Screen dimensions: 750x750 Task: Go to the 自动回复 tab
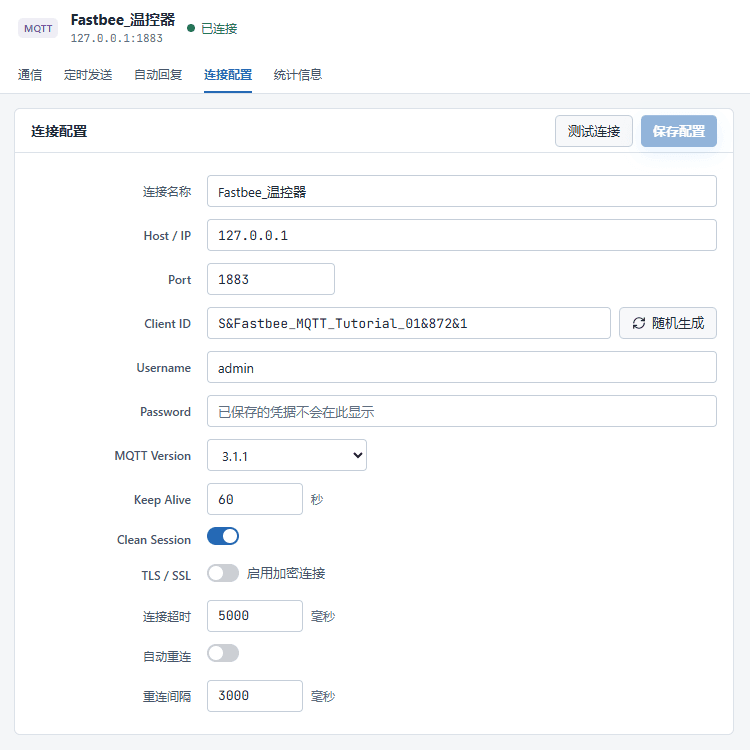point(158,75)
